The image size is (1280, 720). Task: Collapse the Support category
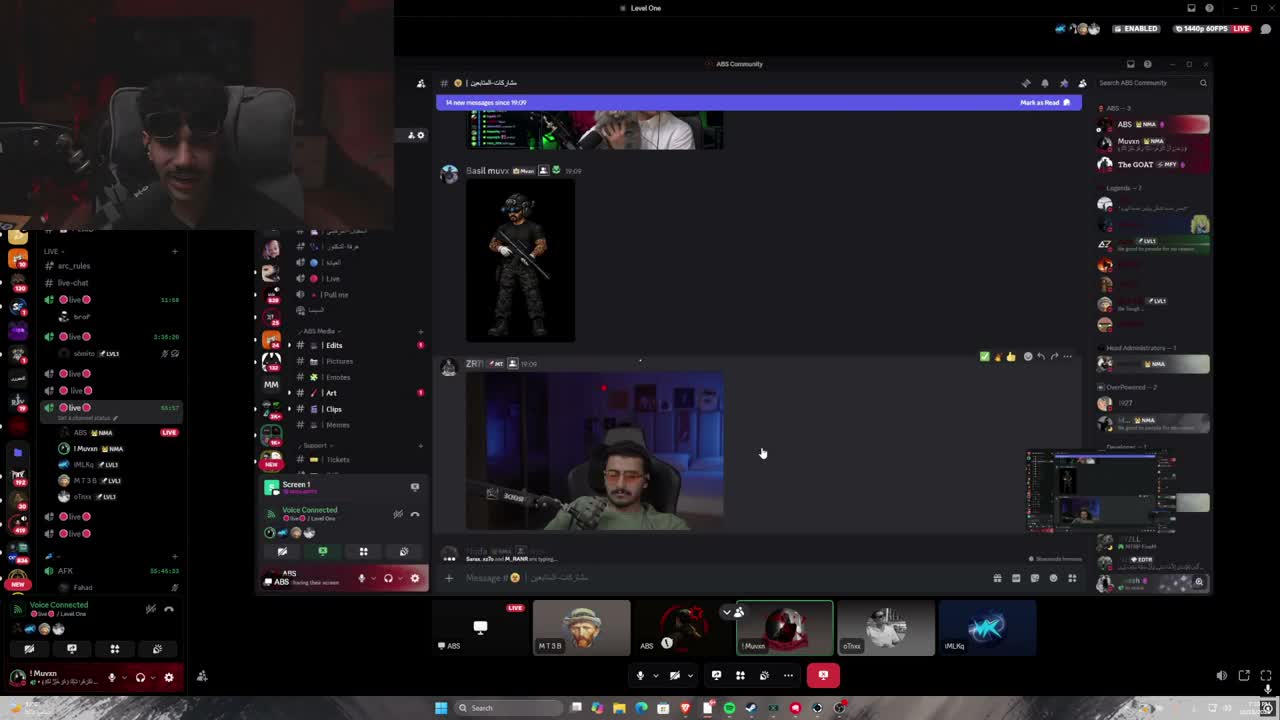(x=316, y=445)
